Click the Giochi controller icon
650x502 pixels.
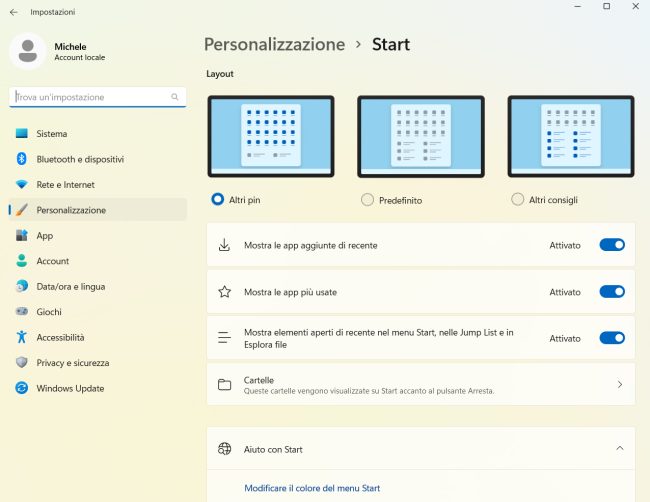(22, 311)
